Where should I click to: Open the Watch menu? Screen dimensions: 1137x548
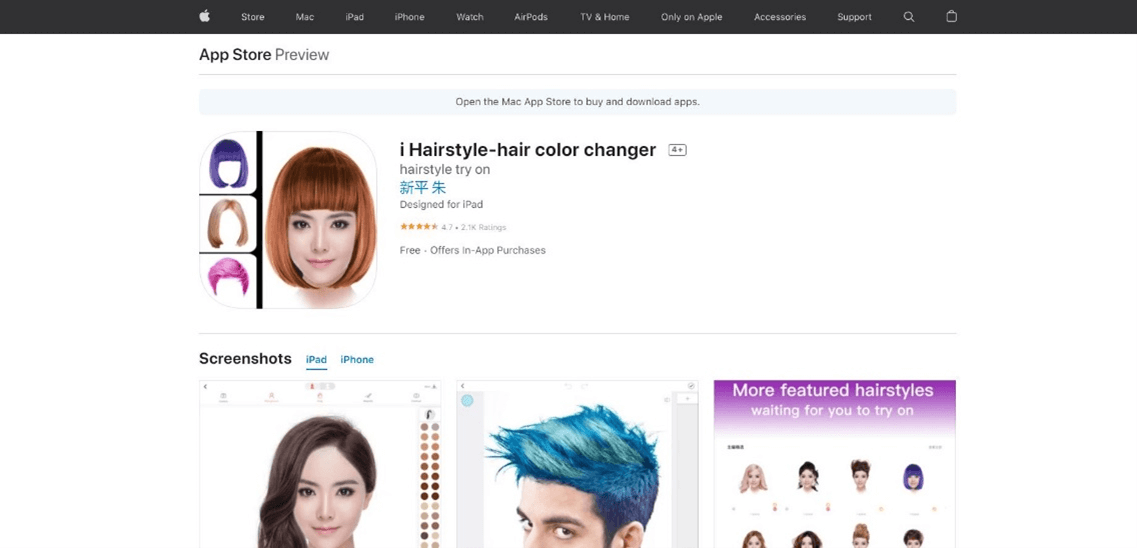[x=470, y=17]
